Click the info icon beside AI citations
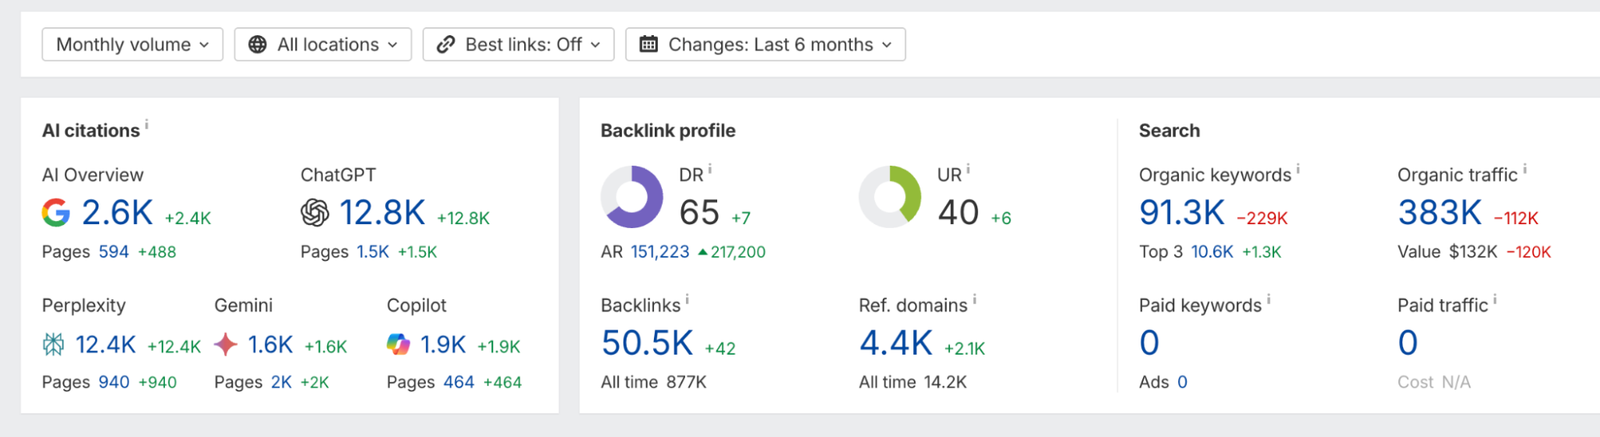The height and width of the screenshot is (437, 1600). point(147,125)
